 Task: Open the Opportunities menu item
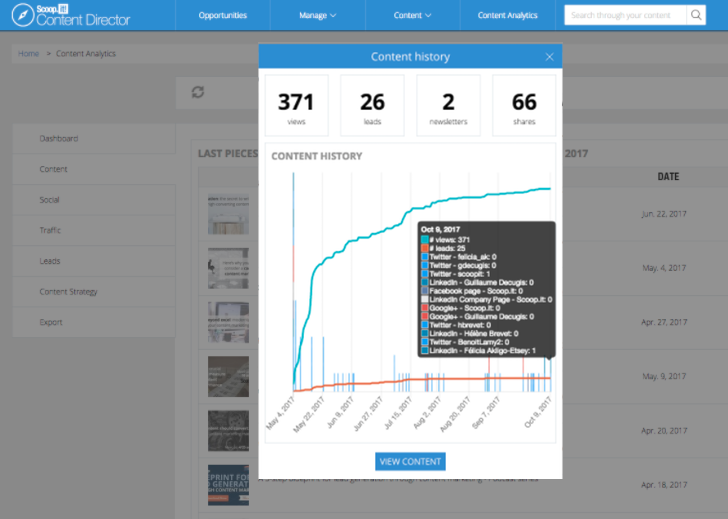point(223,16)
